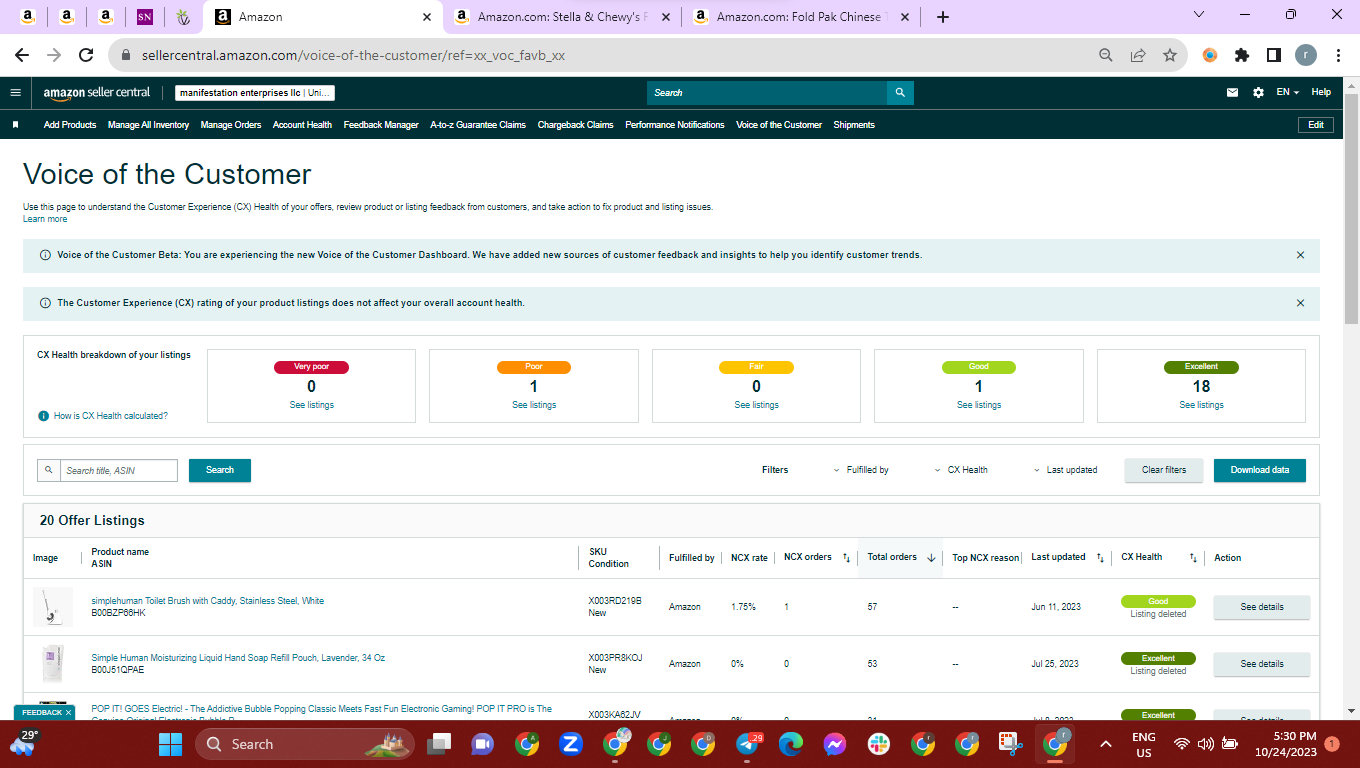Switch to the Stella & Chewy's tab
Image resolution: width=1360 pixels, height=768 pixels.
coord(562,17)
